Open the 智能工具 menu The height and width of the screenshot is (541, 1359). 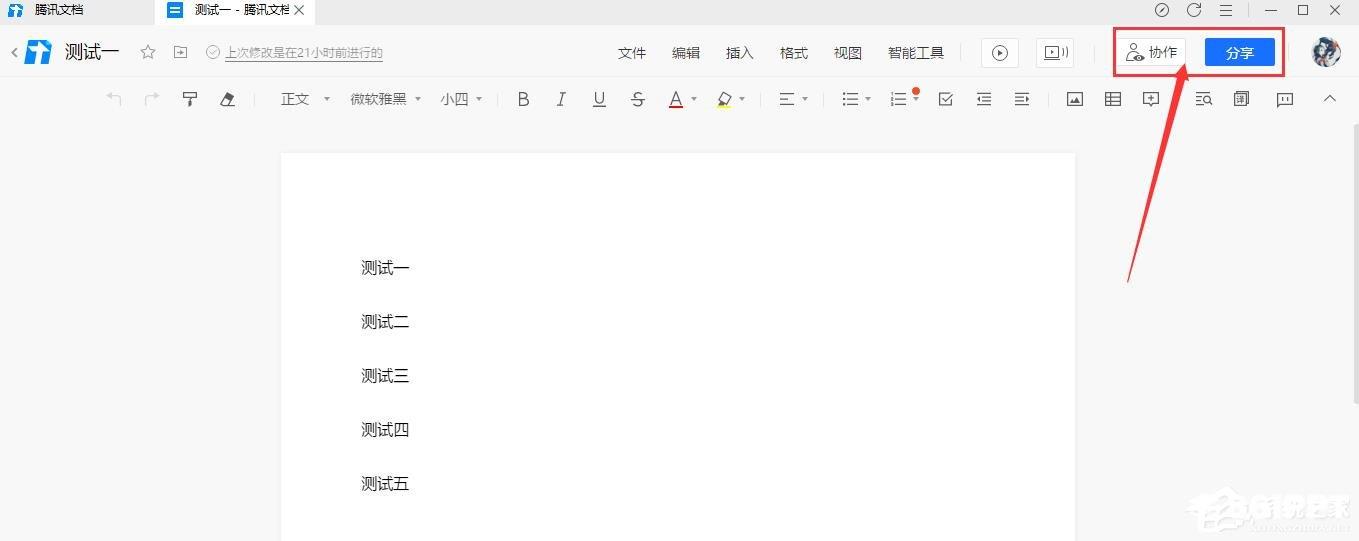click(916, 53)
